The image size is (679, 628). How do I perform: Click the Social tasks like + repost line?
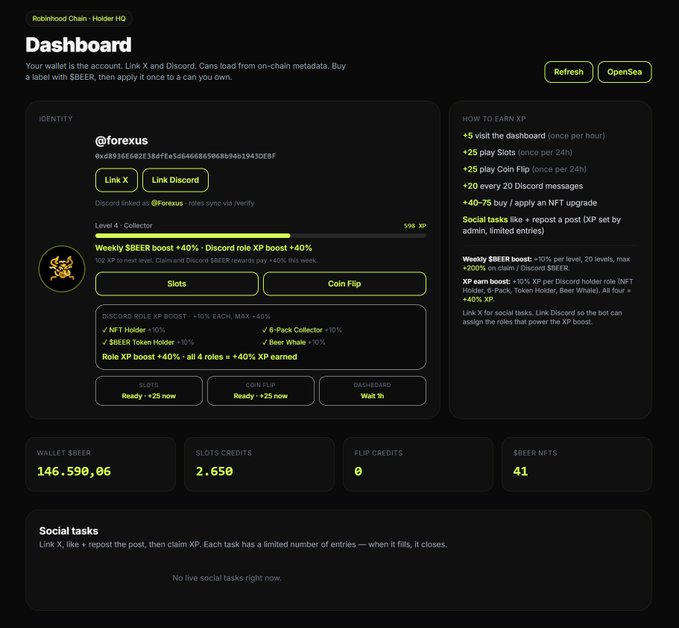[x=541, y=225]
